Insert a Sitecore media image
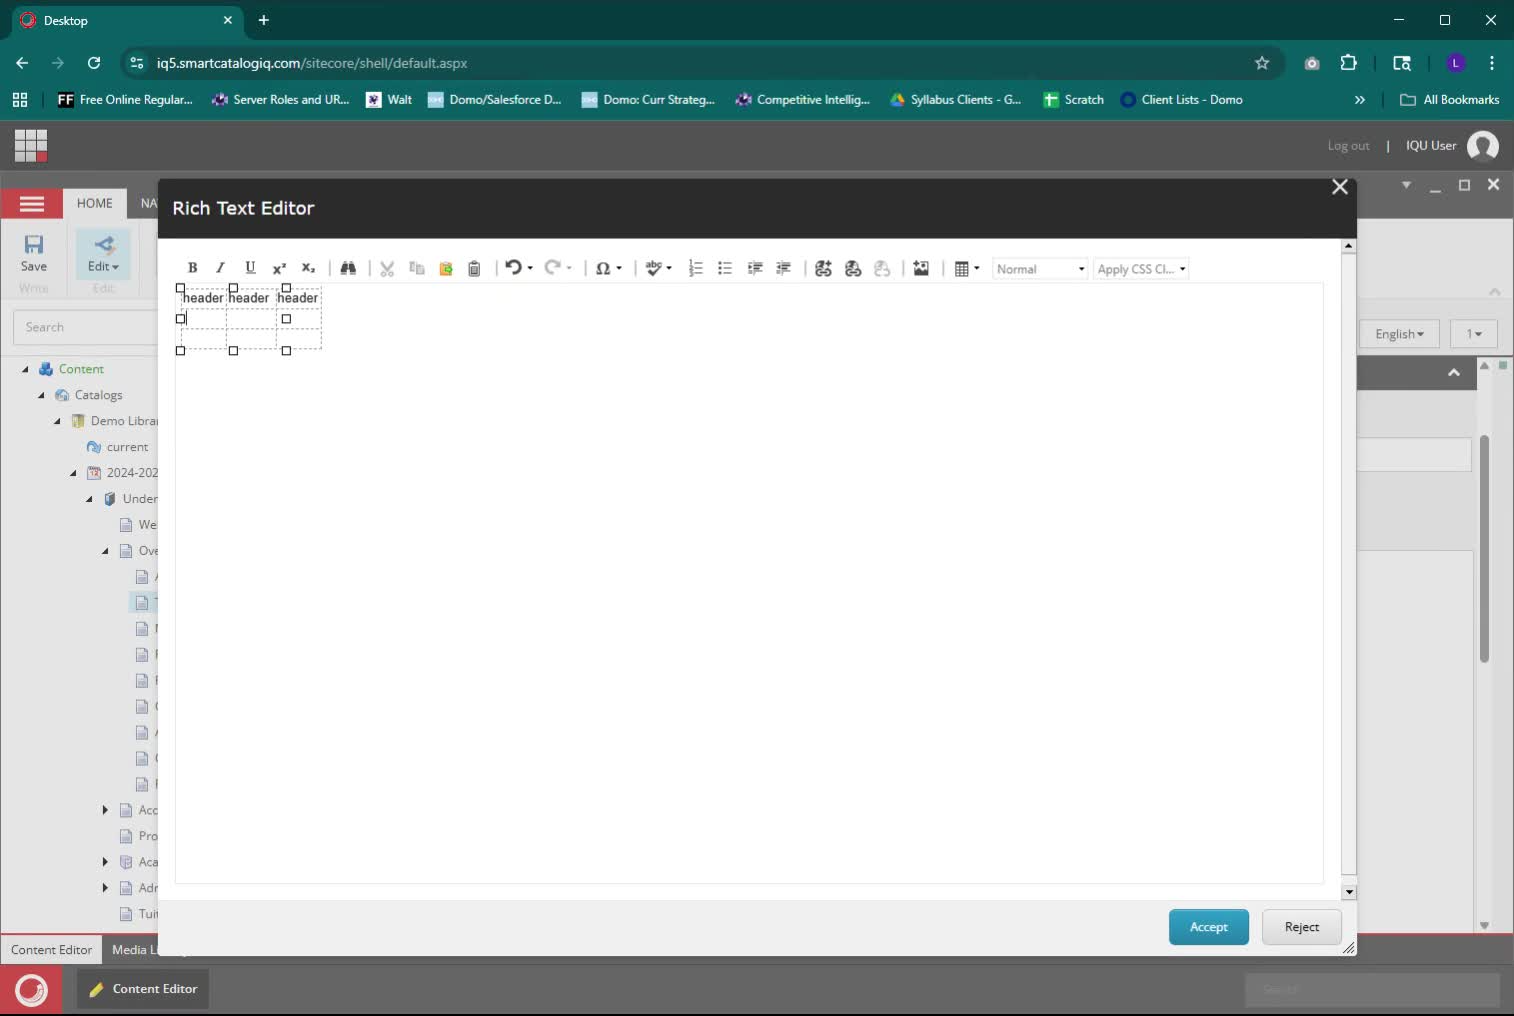Viewport: 1514px width, 1016px height. (921, 268)
